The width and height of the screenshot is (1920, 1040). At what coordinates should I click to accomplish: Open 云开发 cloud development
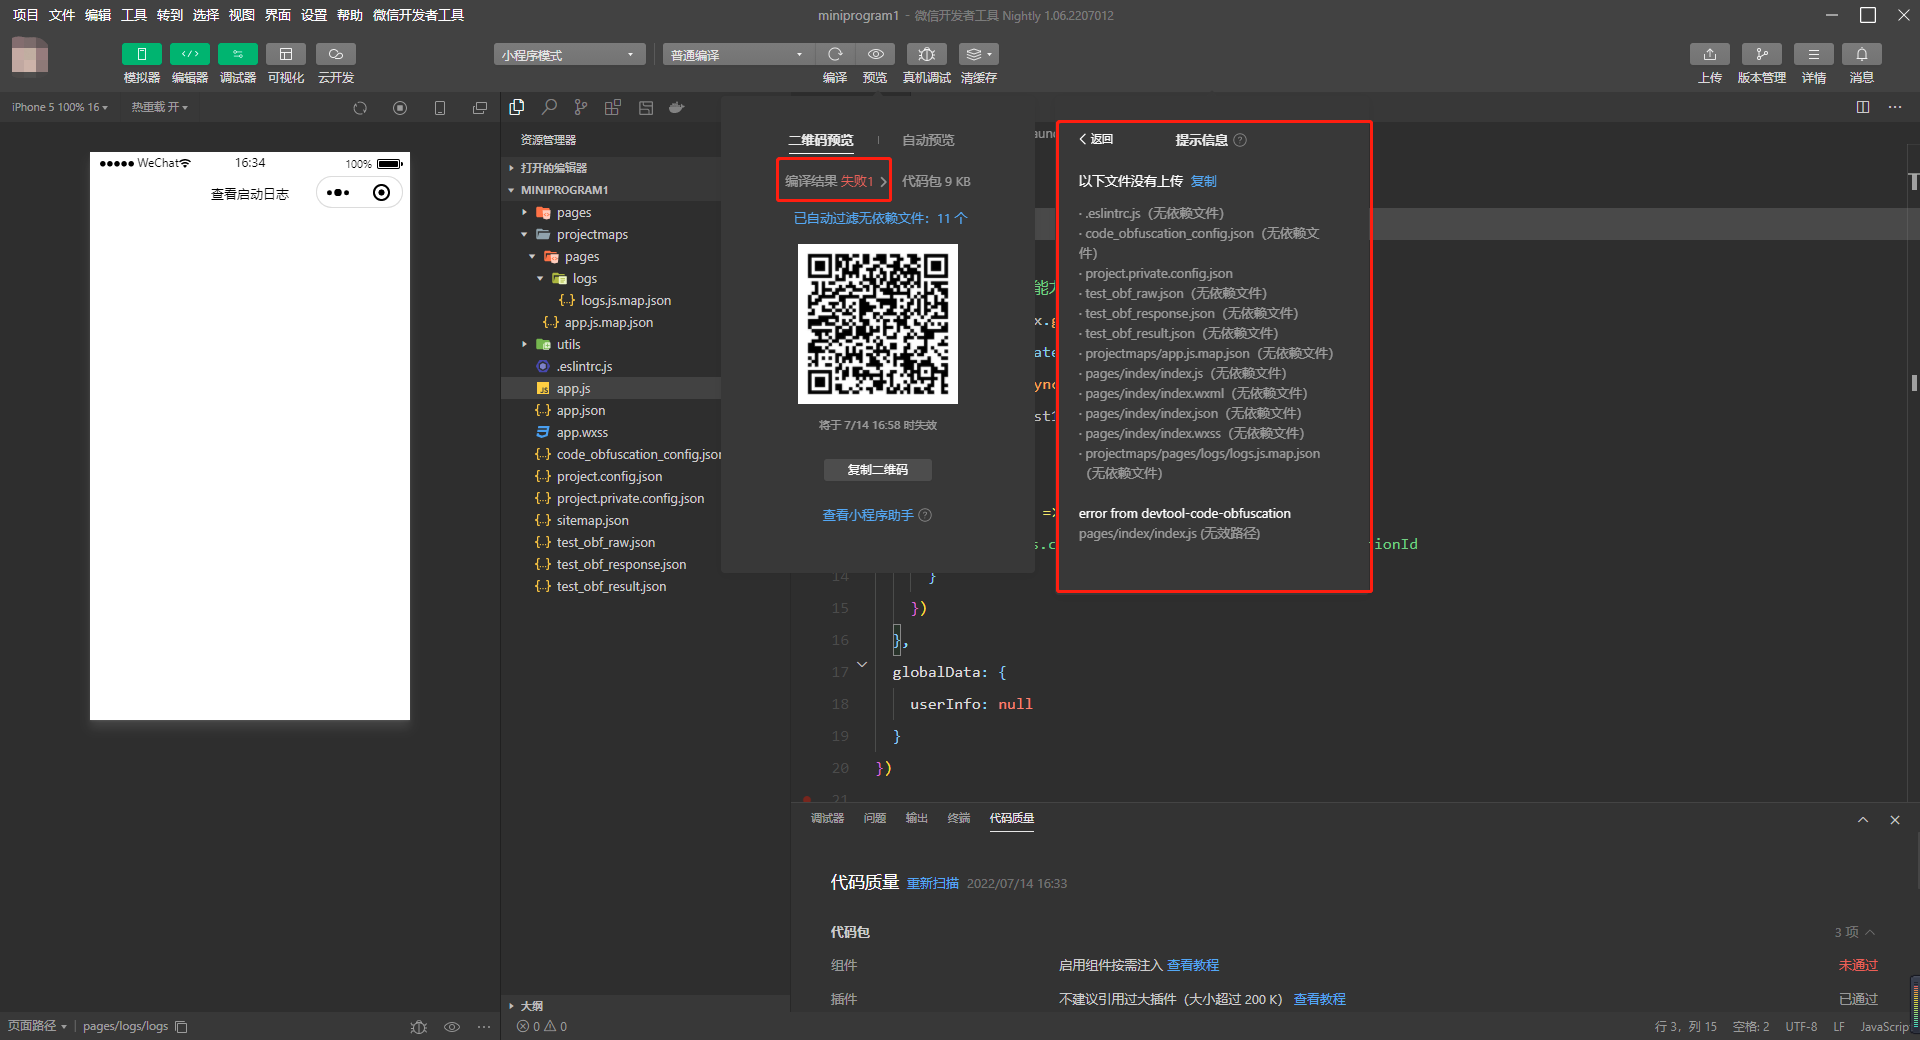click(x=336, y=54)
